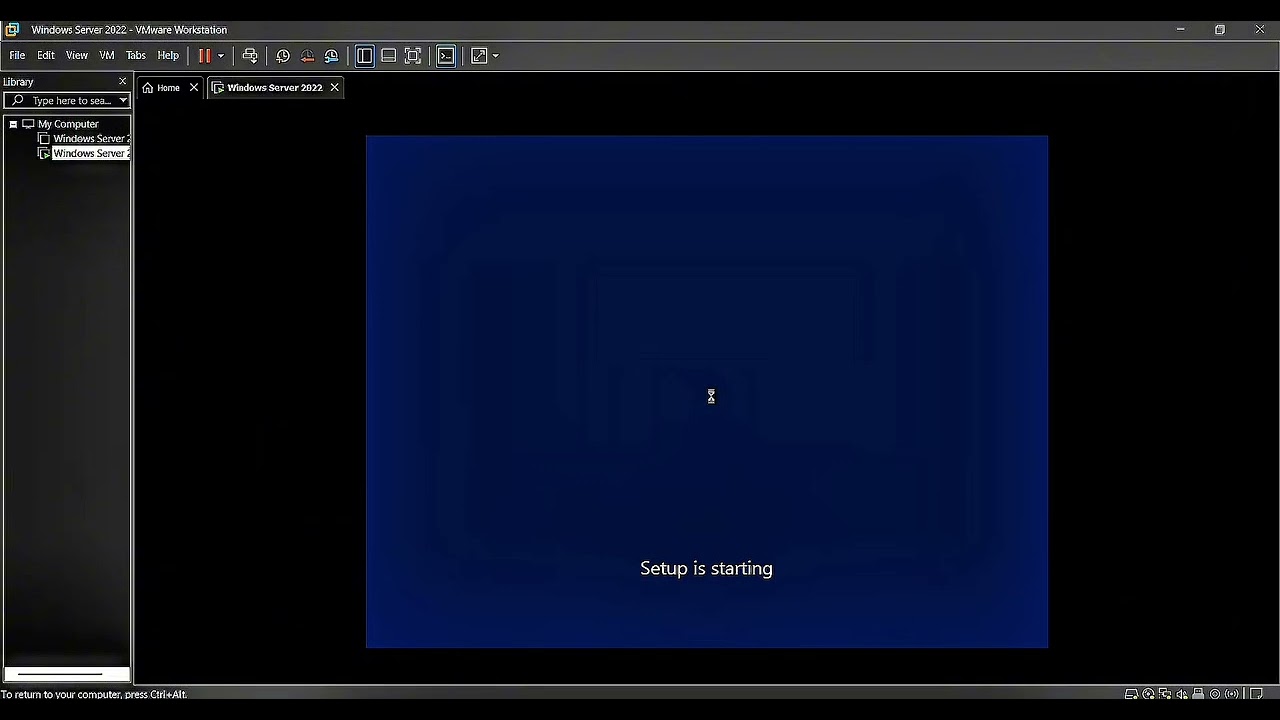Click the Setup is starting text
Image resolution: width=1280 pixels, height=720 pixels.
point(706,568)
